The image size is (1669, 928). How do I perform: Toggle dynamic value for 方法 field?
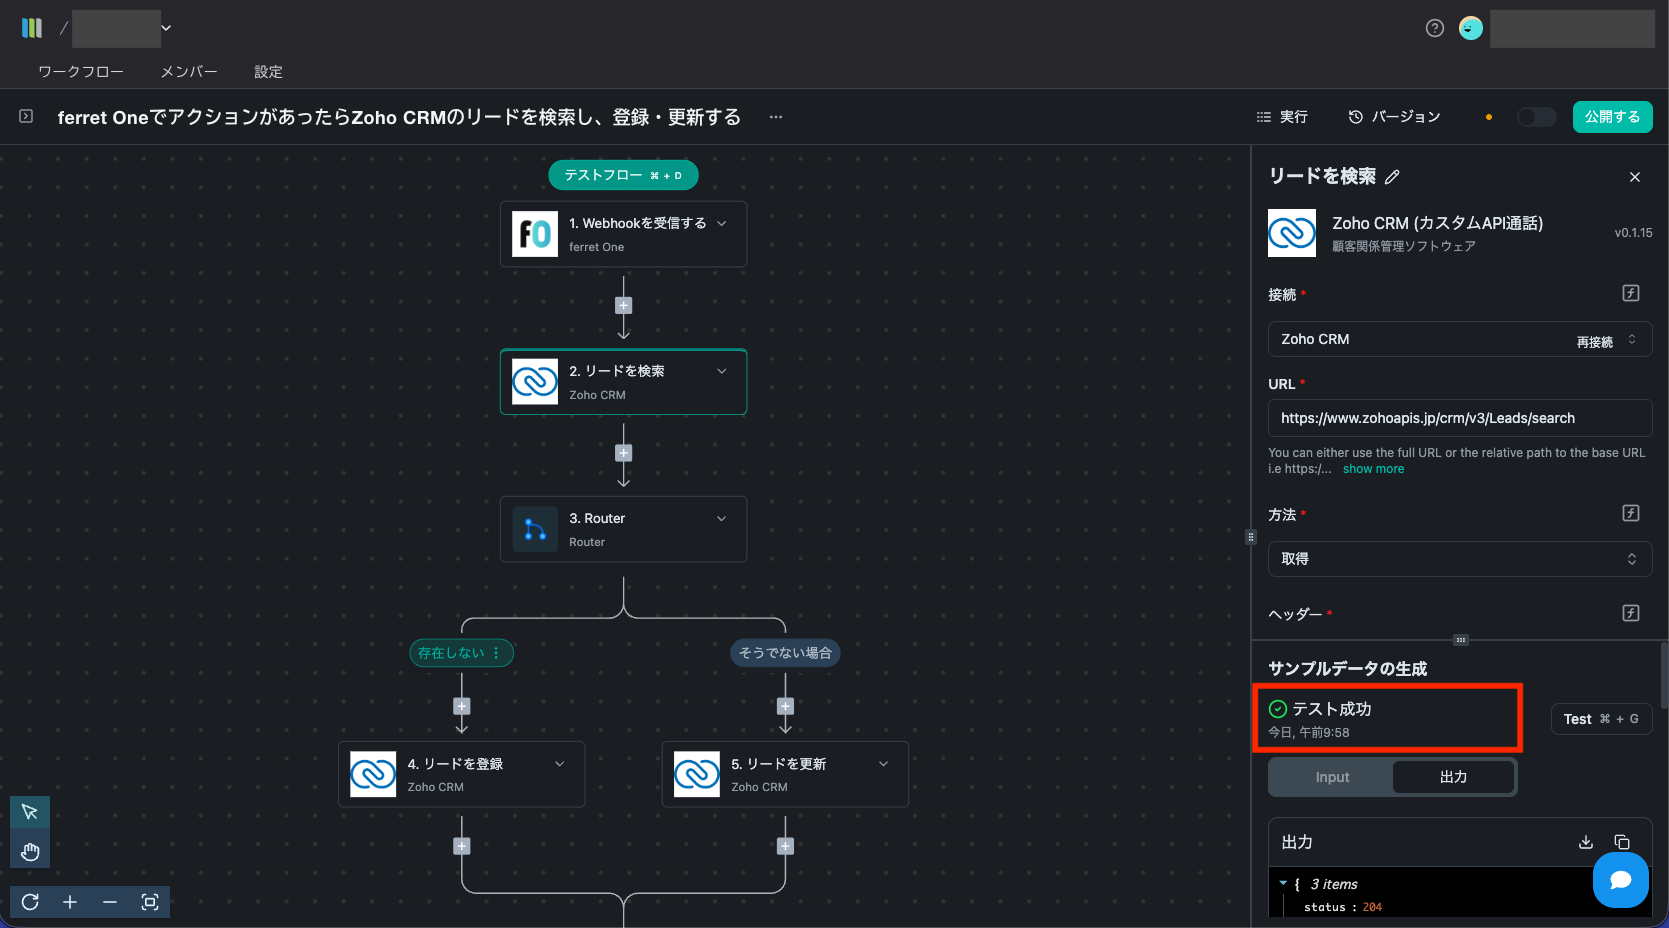click(x=1630, y=513)
